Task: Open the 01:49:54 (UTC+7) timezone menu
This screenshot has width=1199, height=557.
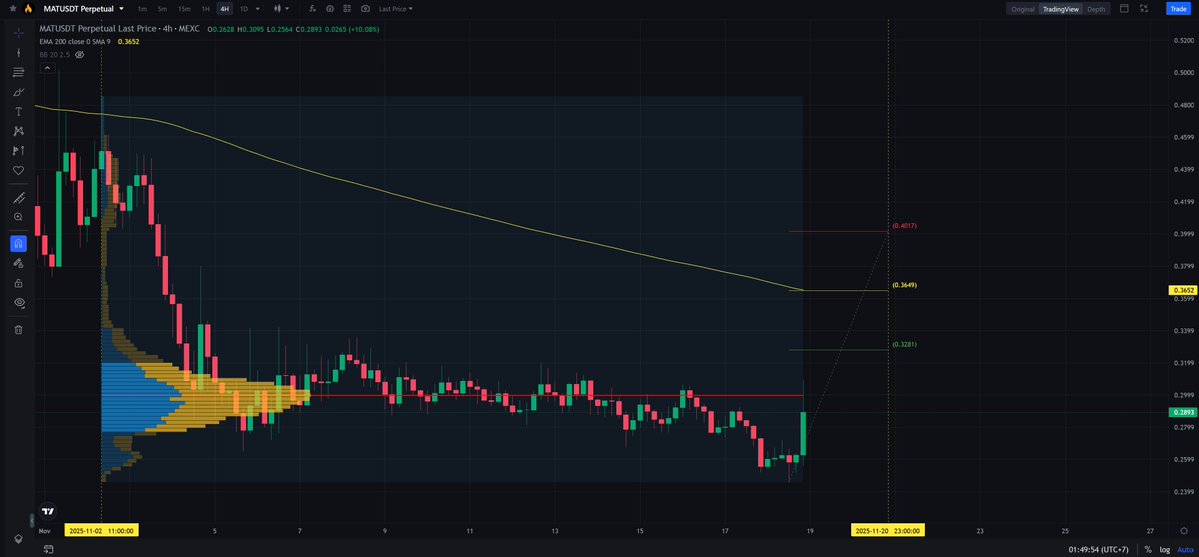Action: [x=1098, y=549]
